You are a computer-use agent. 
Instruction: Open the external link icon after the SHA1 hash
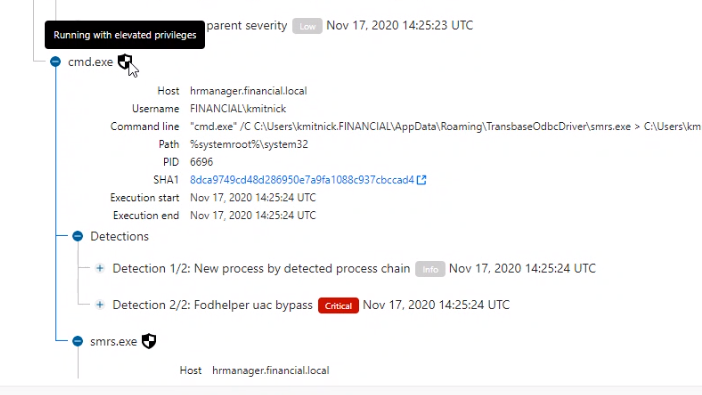(421, 180)
